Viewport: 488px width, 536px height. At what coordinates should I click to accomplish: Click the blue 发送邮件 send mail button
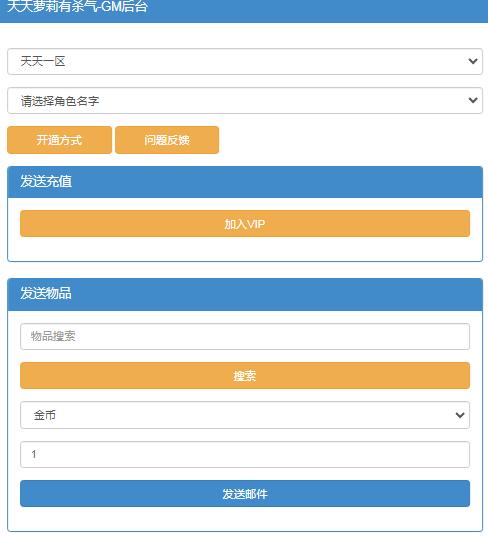(245, 494)
